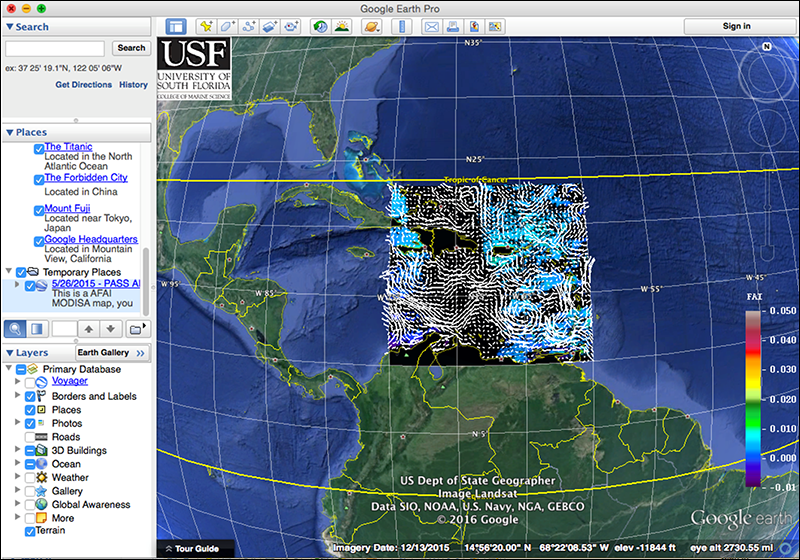
Task: Switch between Earth, Sky and planets
Action: coord(372,27)
